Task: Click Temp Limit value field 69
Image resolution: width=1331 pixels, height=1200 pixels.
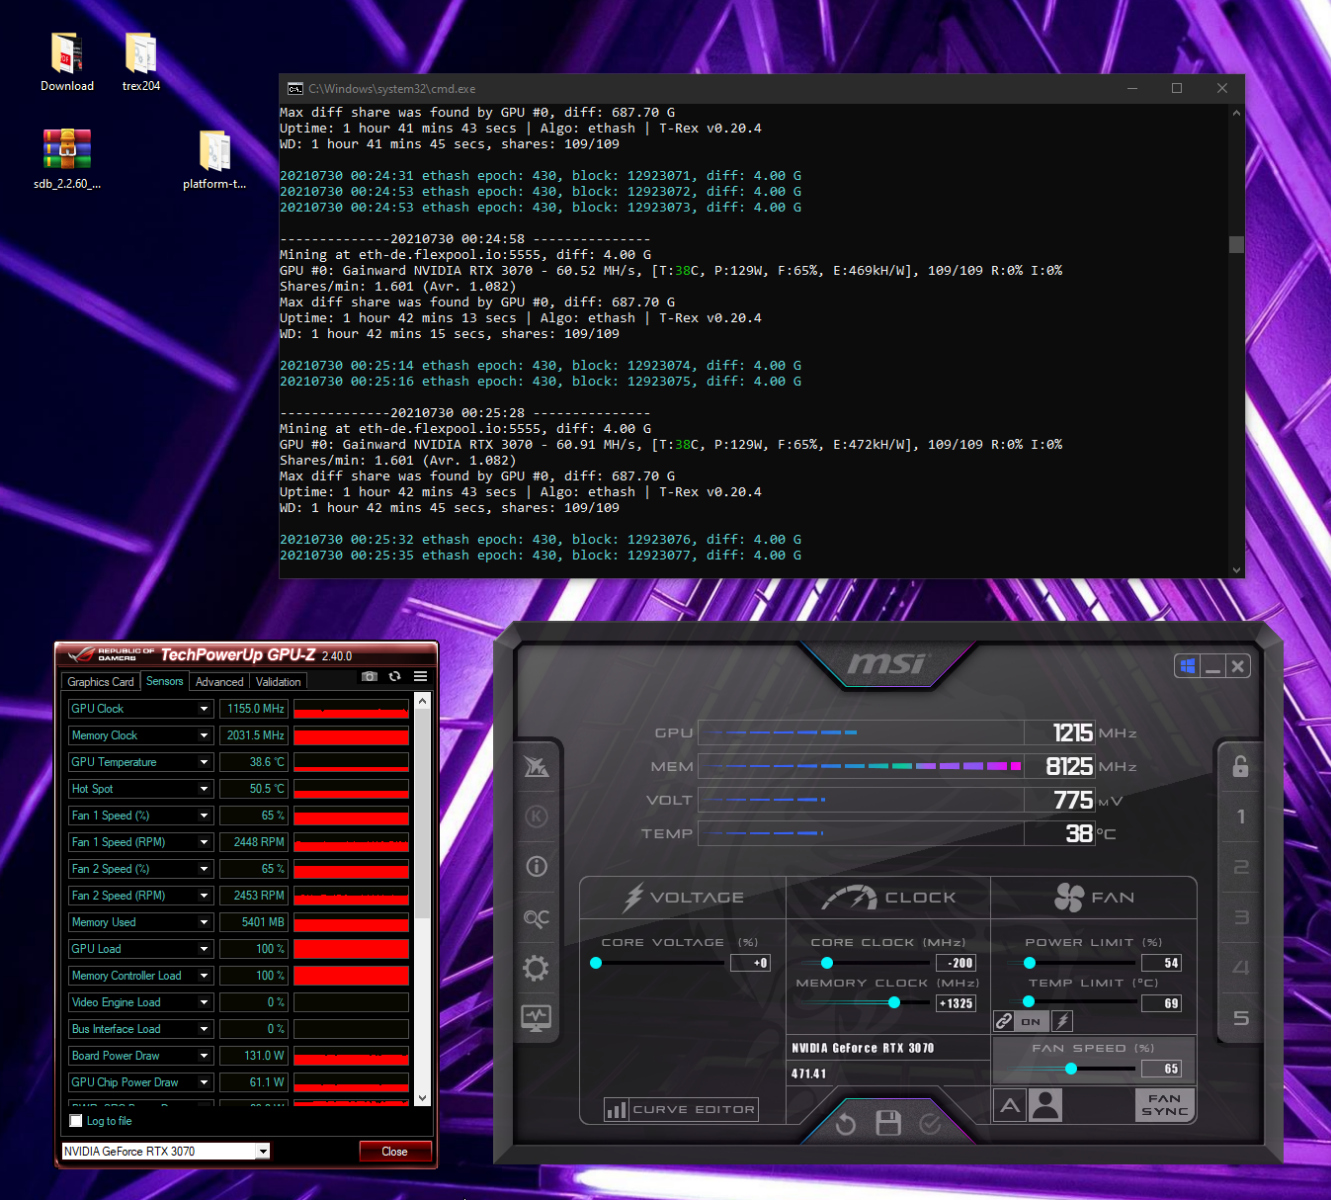Action: point(1161,1003)
